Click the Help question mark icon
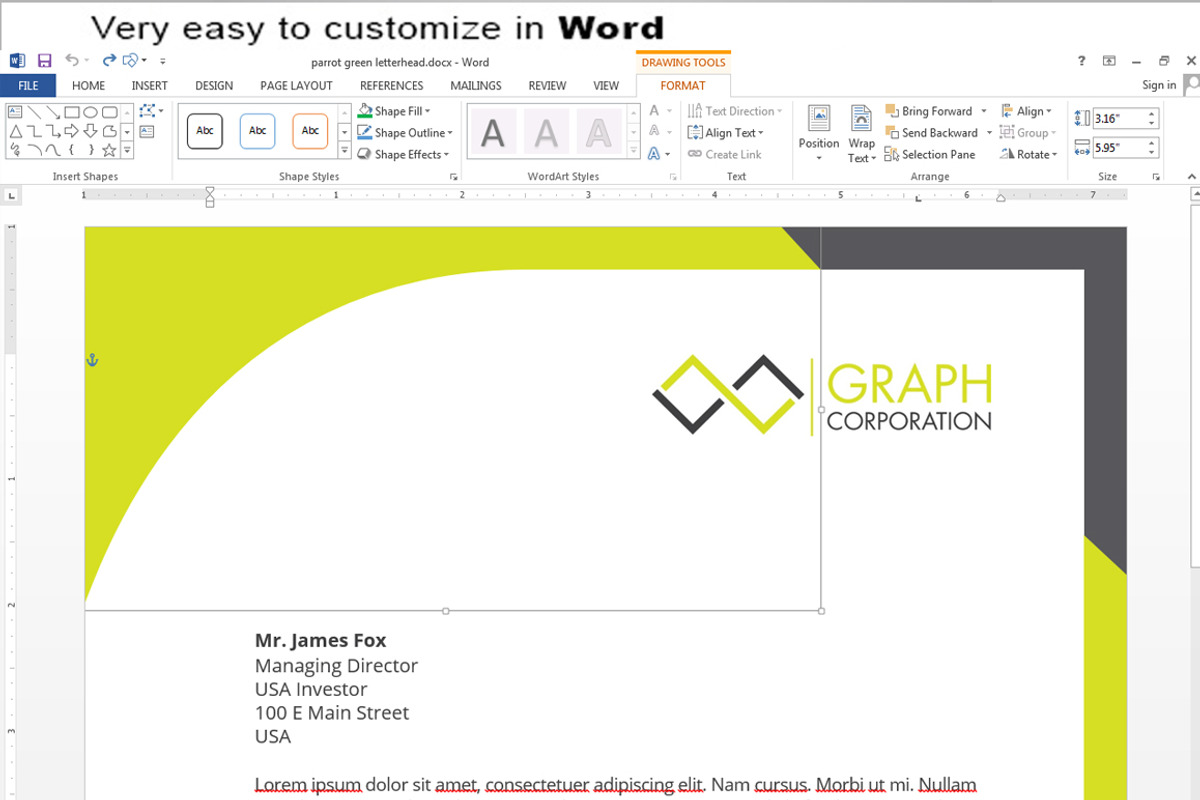This screenshot has height=800, width=1200. pyautogui.click(x=1081, y=61)
